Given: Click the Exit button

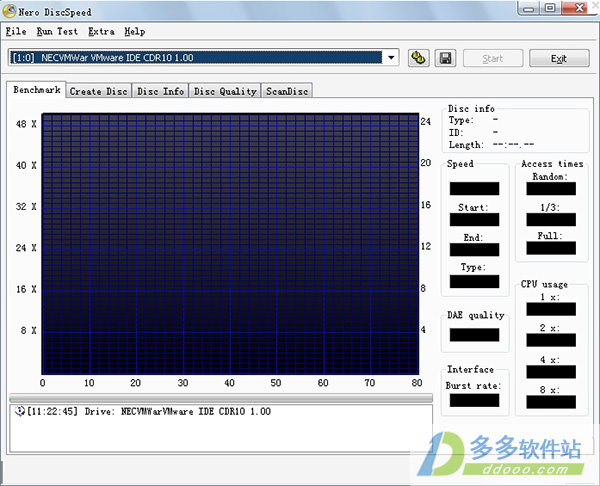Looking at the screenshot, I should (559, 59).
